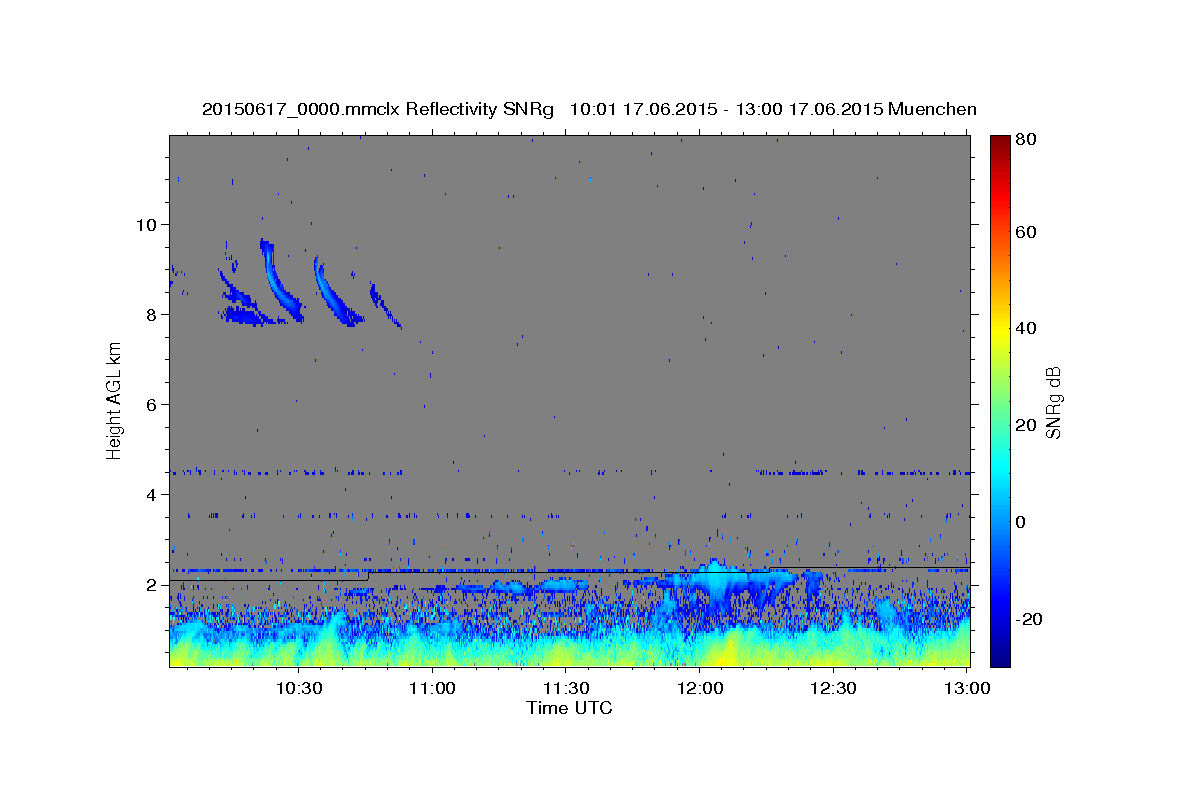
Task: Click the height tick label 2
Action: pos(150,584)
